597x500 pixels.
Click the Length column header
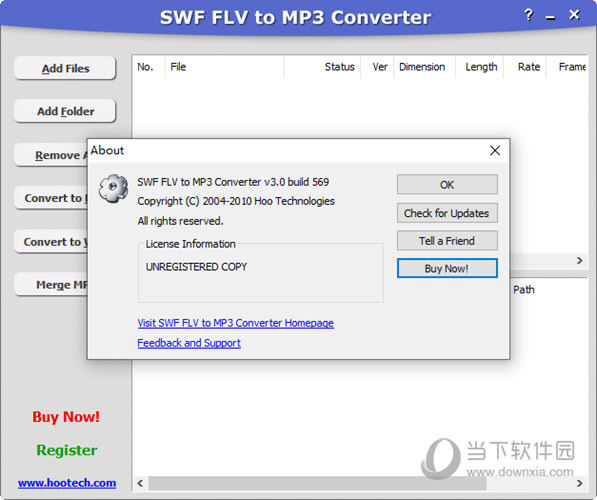coord(479,67)
